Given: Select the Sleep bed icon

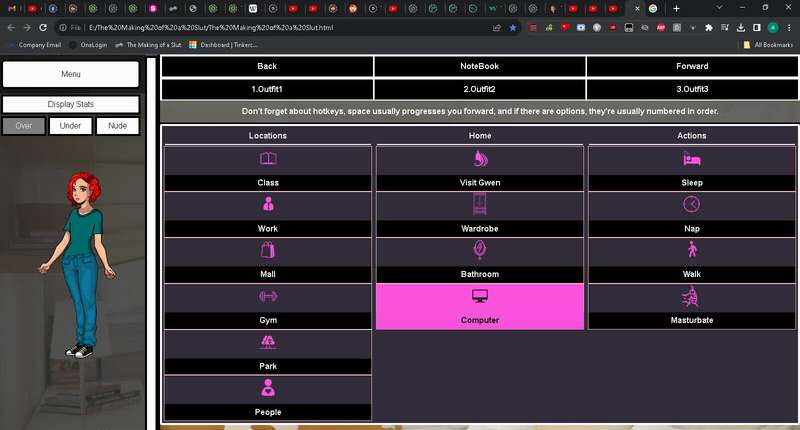Looking at the screenshot, I should click(692, 160).
